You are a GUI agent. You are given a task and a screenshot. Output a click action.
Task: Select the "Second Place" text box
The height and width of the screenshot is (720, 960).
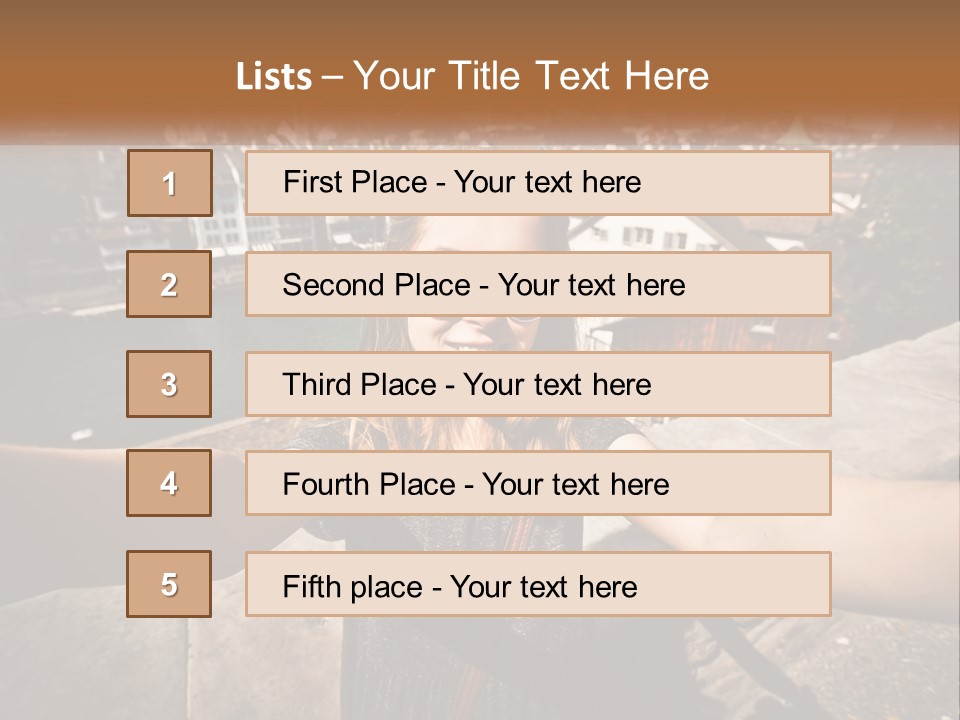pos(538,284)
